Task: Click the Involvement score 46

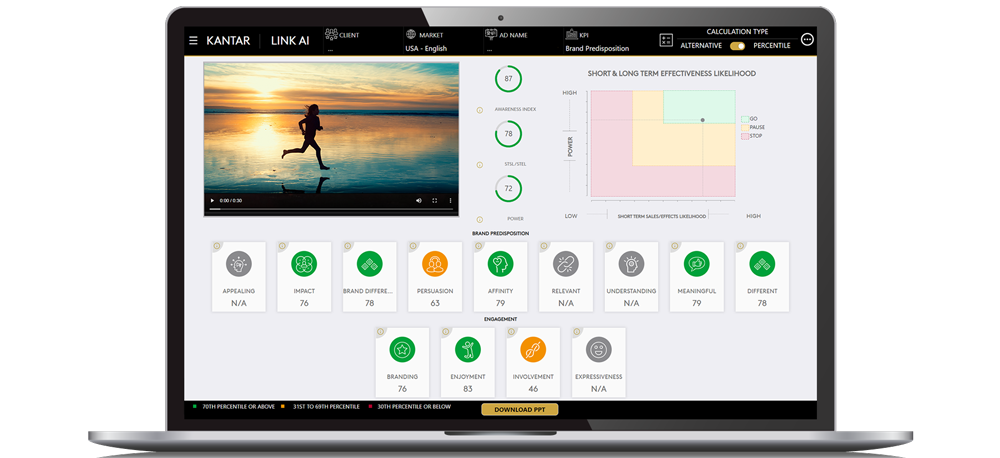Action: tap(533, 389)
